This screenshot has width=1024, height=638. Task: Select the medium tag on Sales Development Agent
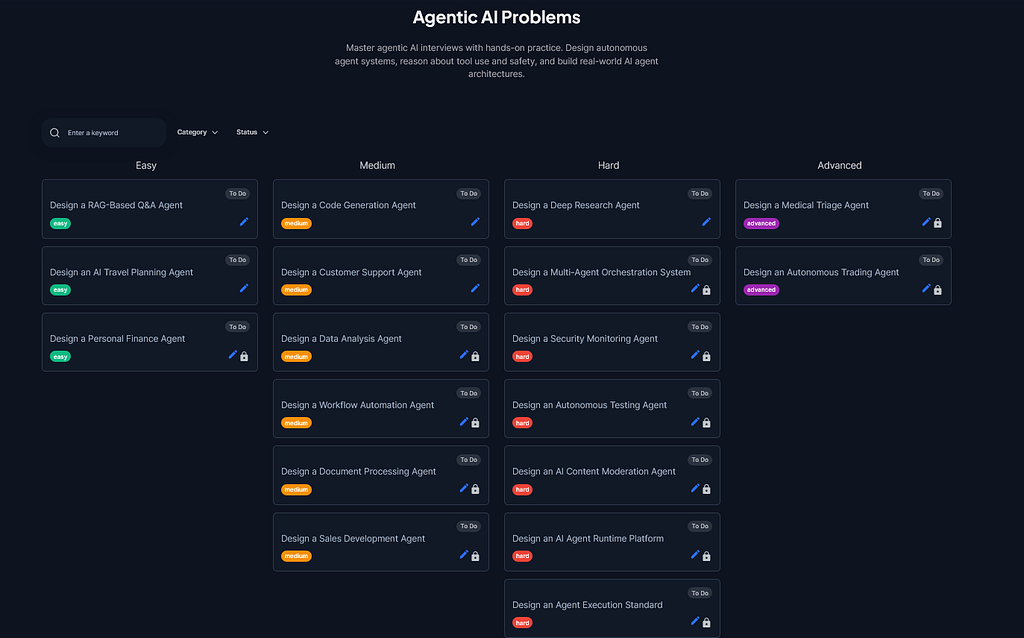[x=296, y=556]
